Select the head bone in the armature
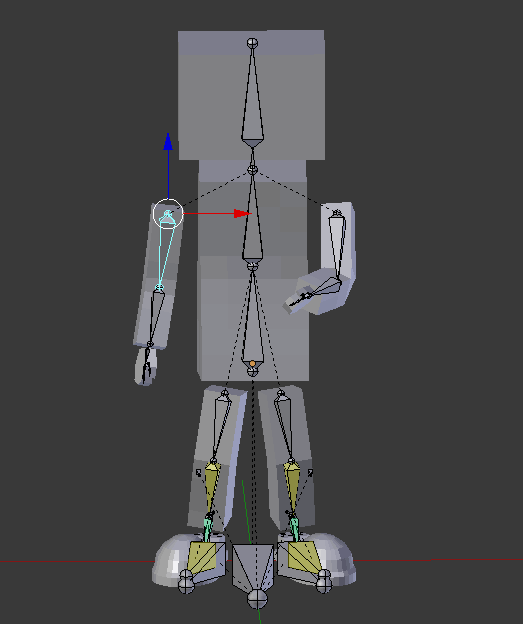The image size is (523, 624). point(252,98)
